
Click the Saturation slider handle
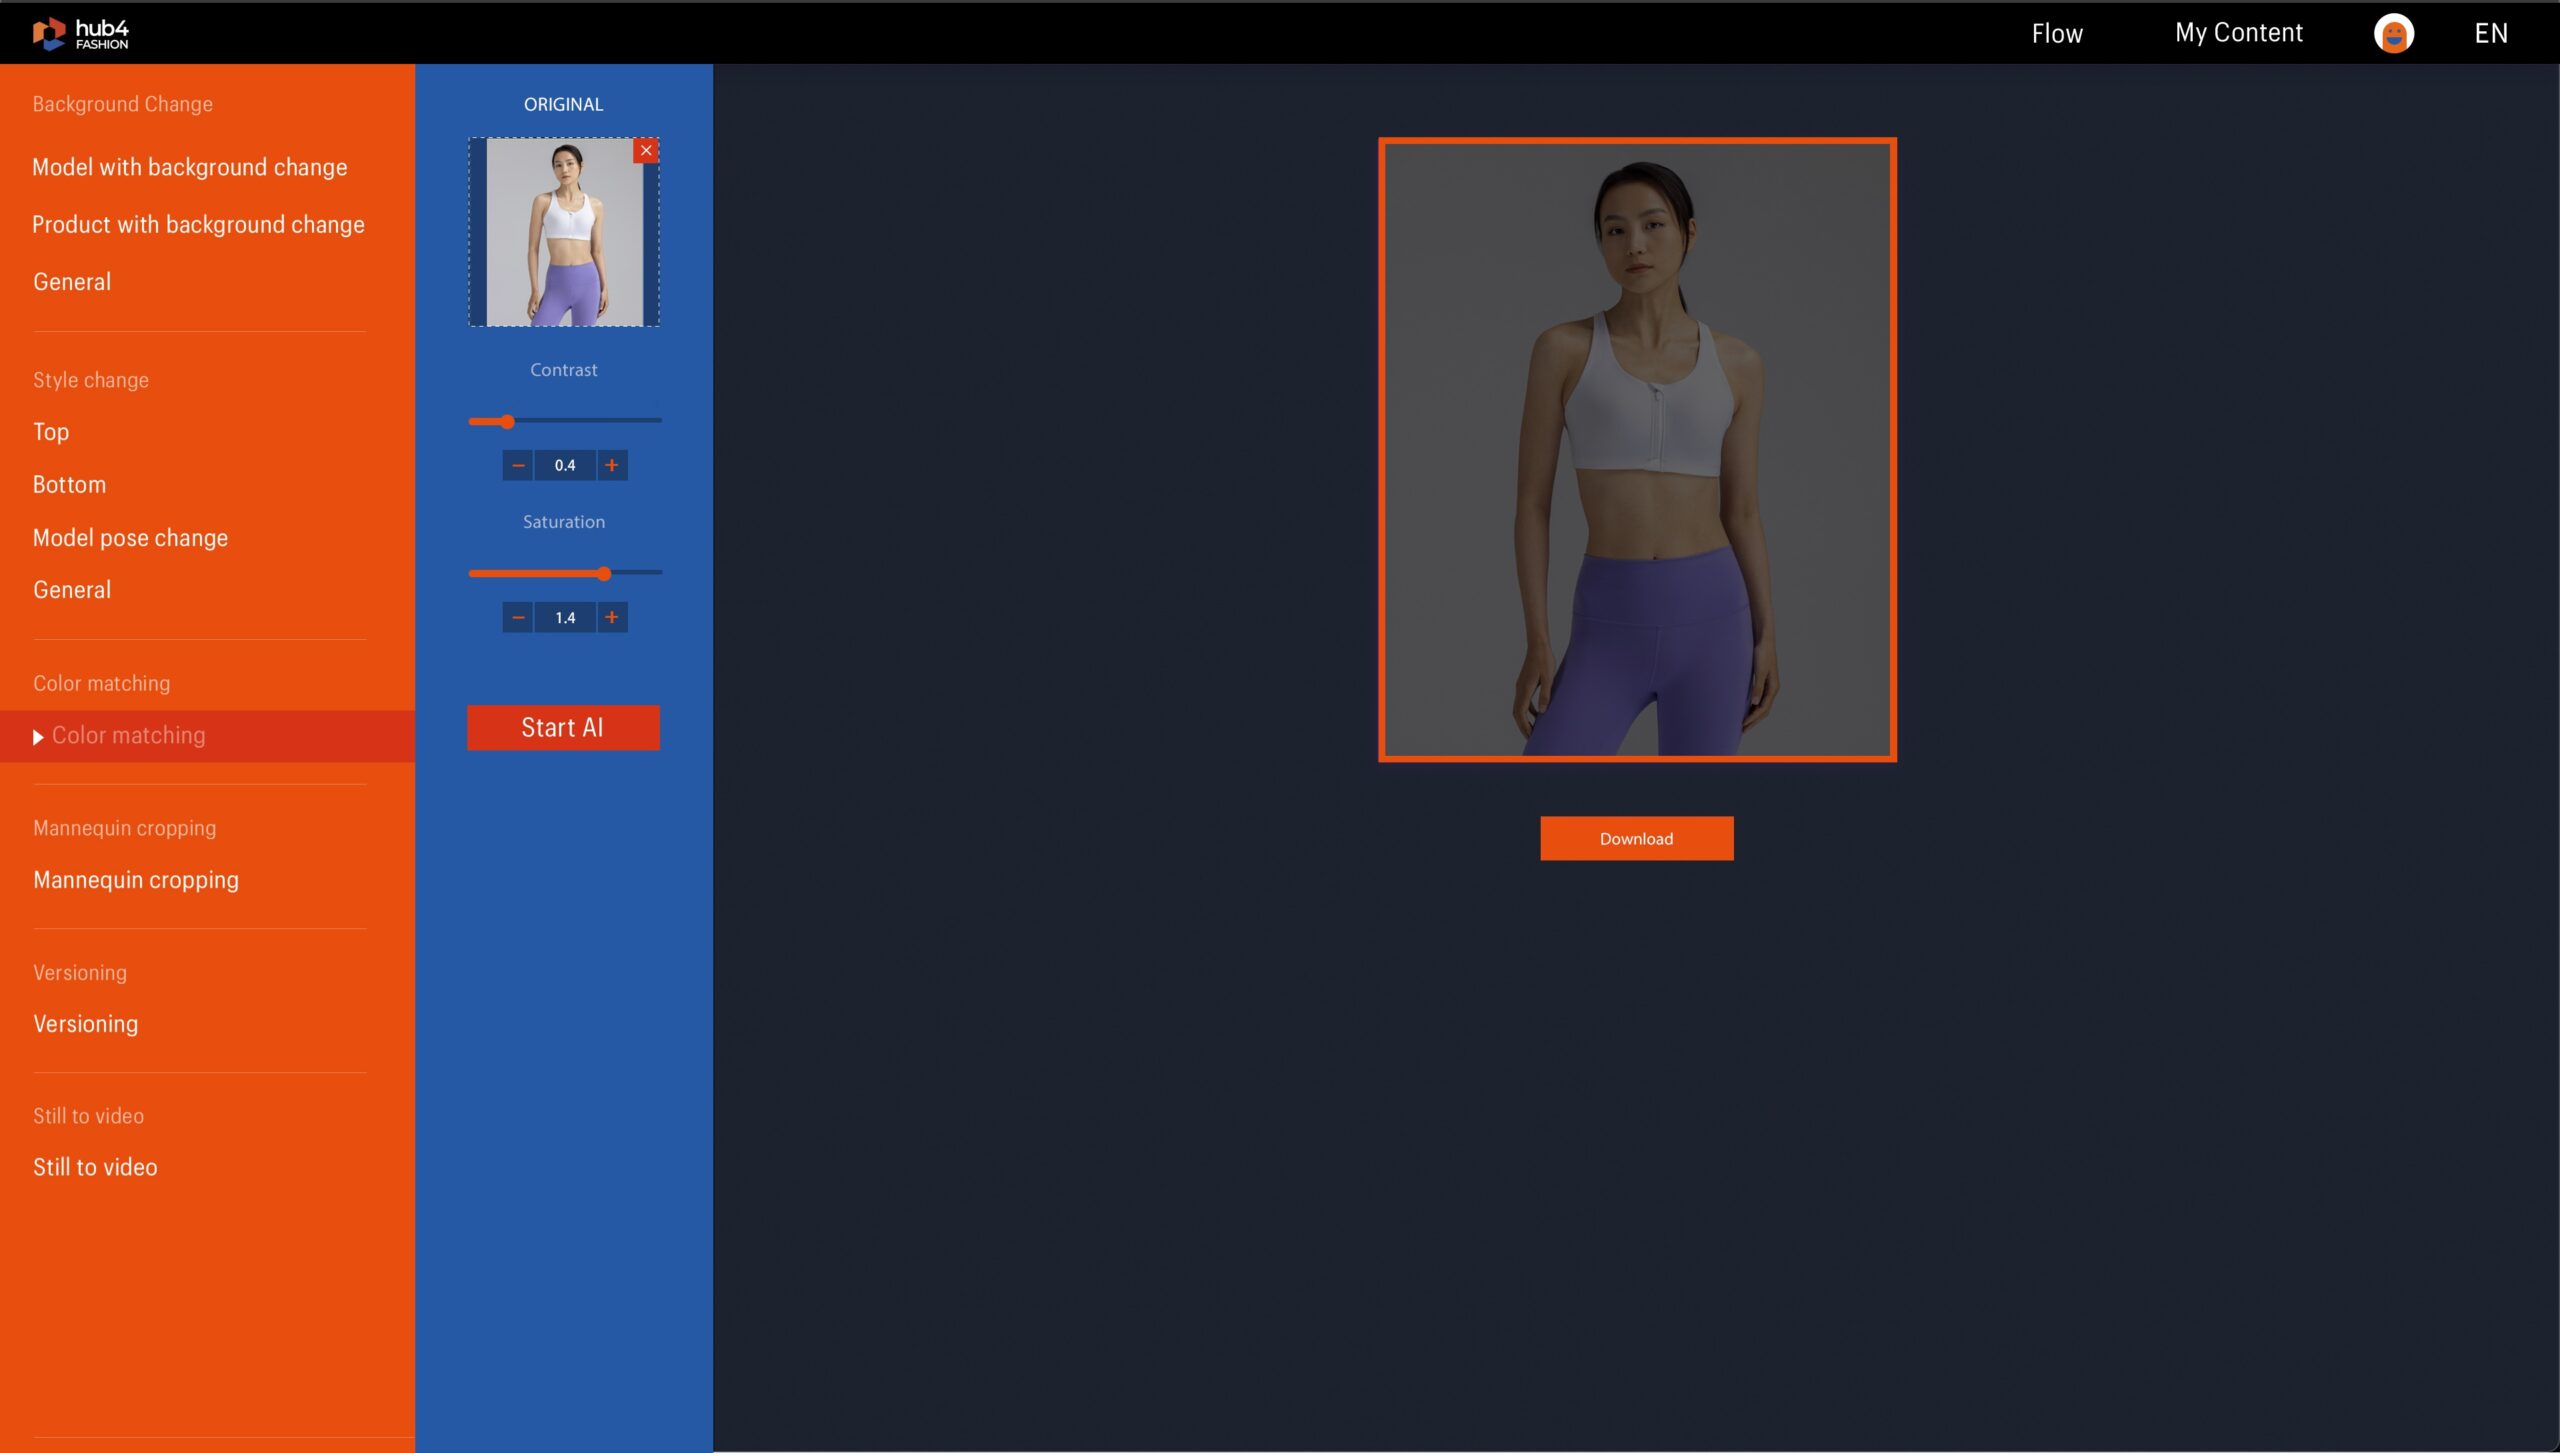[604, 573]
